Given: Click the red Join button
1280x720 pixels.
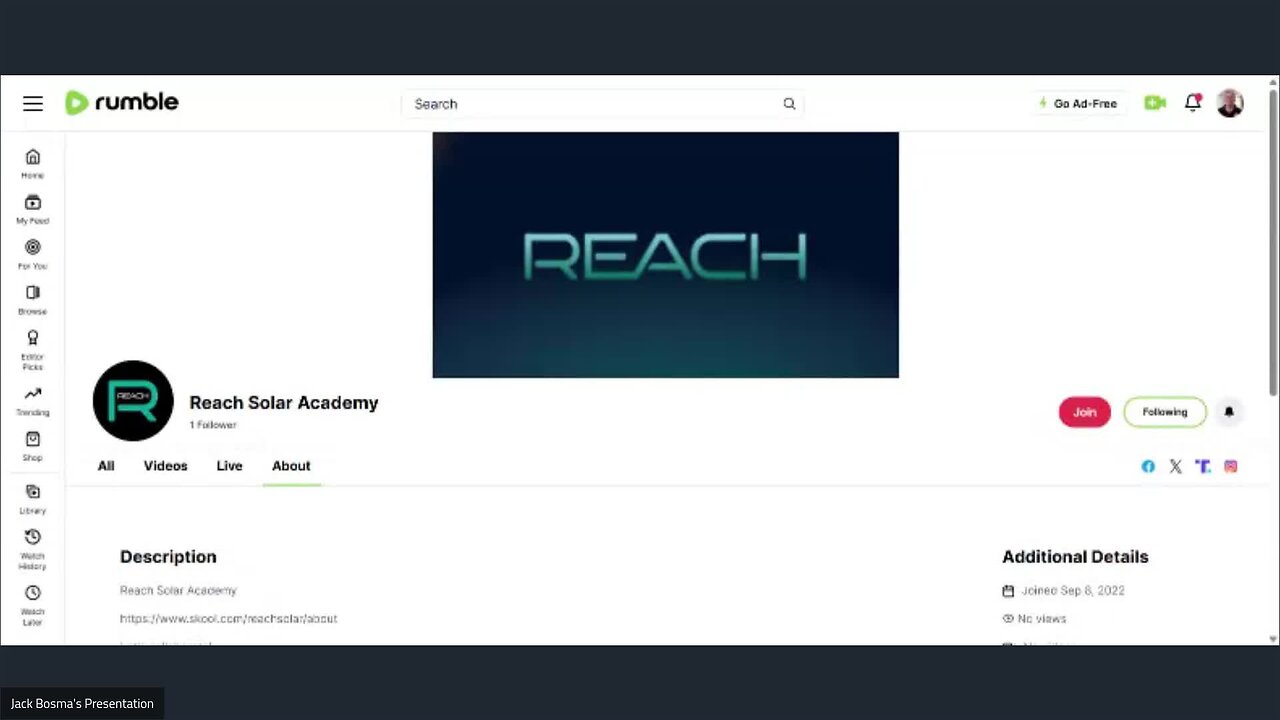Looking at the screenshot, I should pos(1085,412).
